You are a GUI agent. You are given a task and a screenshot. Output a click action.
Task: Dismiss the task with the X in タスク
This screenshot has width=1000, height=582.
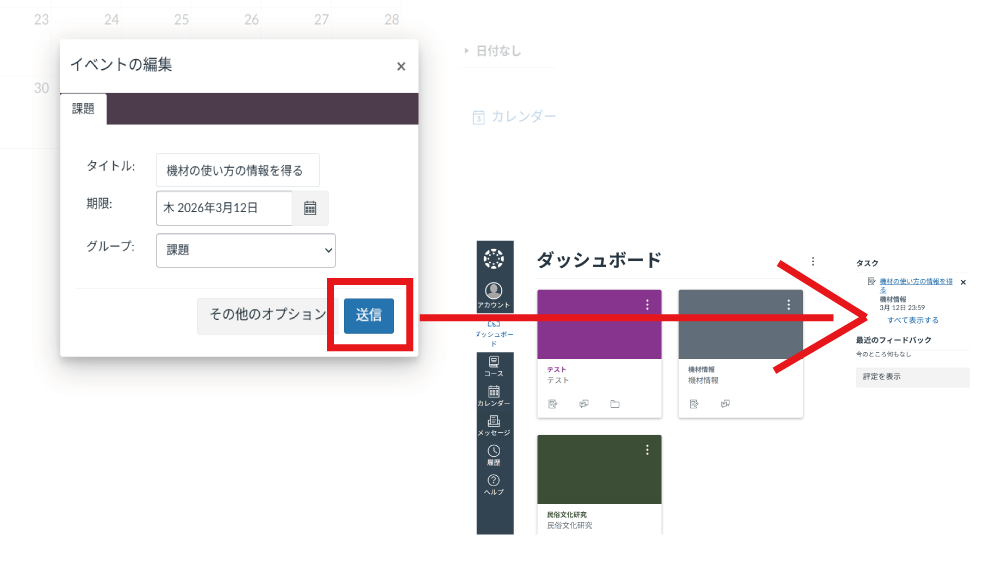coord(963,282)
